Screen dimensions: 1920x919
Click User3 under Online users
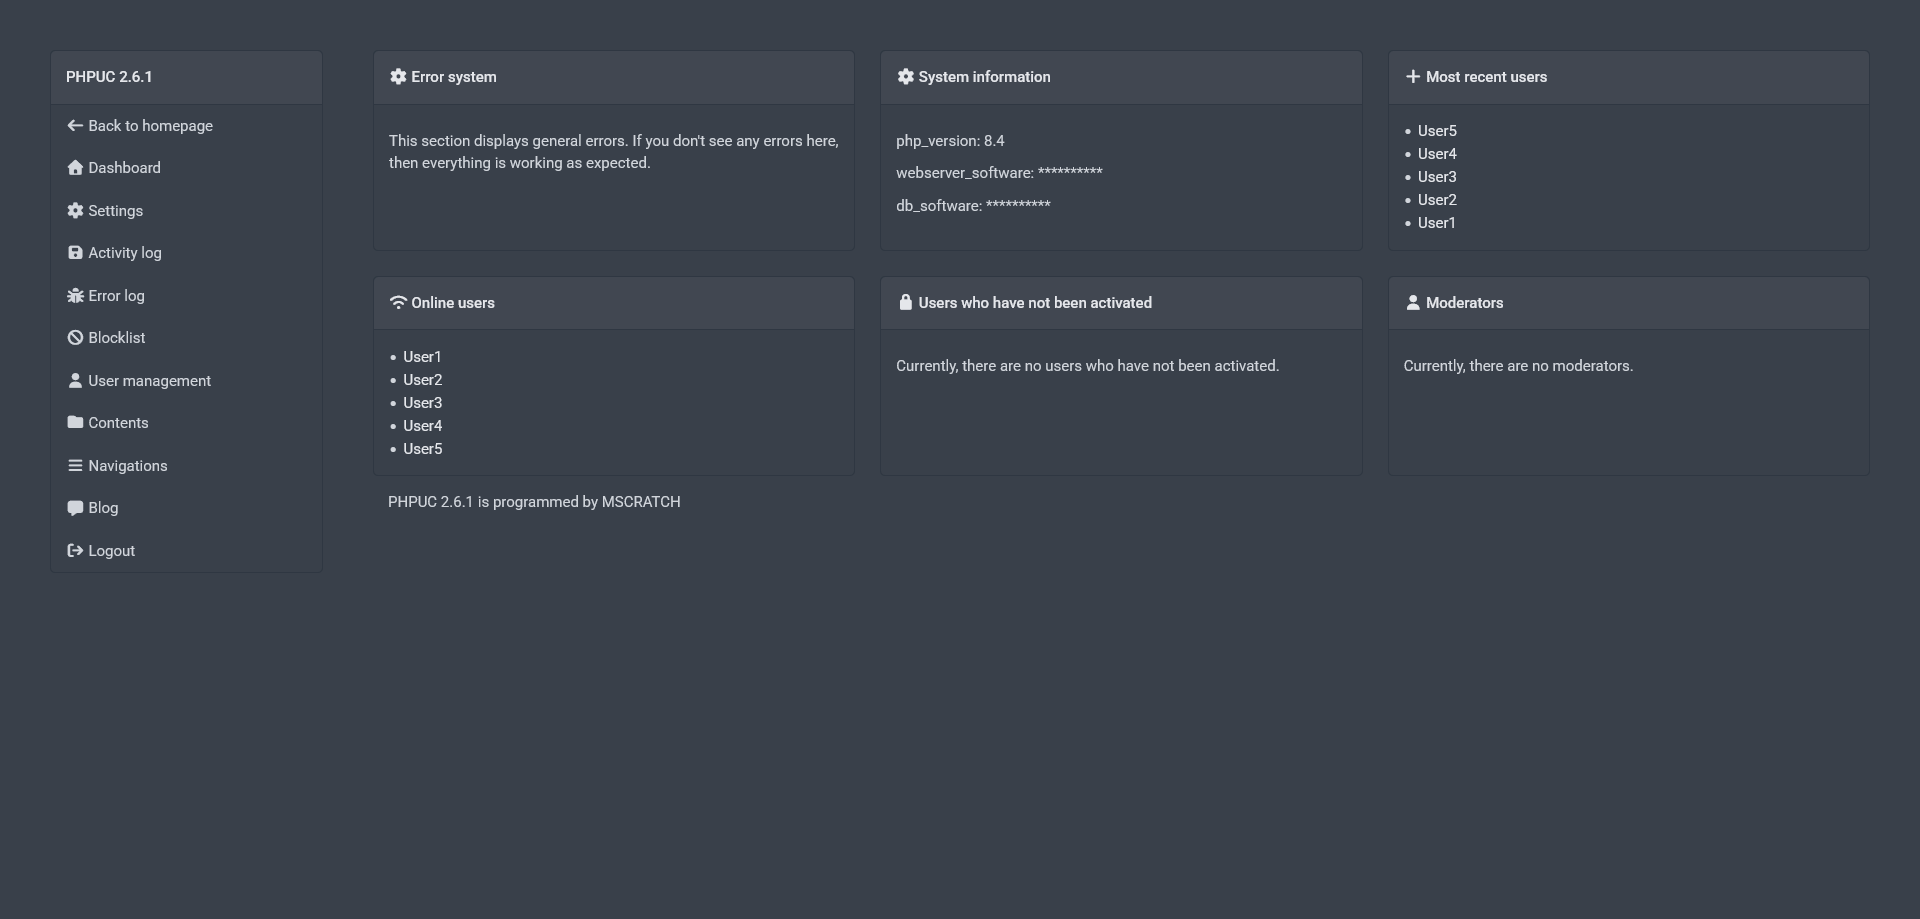click(x=422, y=403)
